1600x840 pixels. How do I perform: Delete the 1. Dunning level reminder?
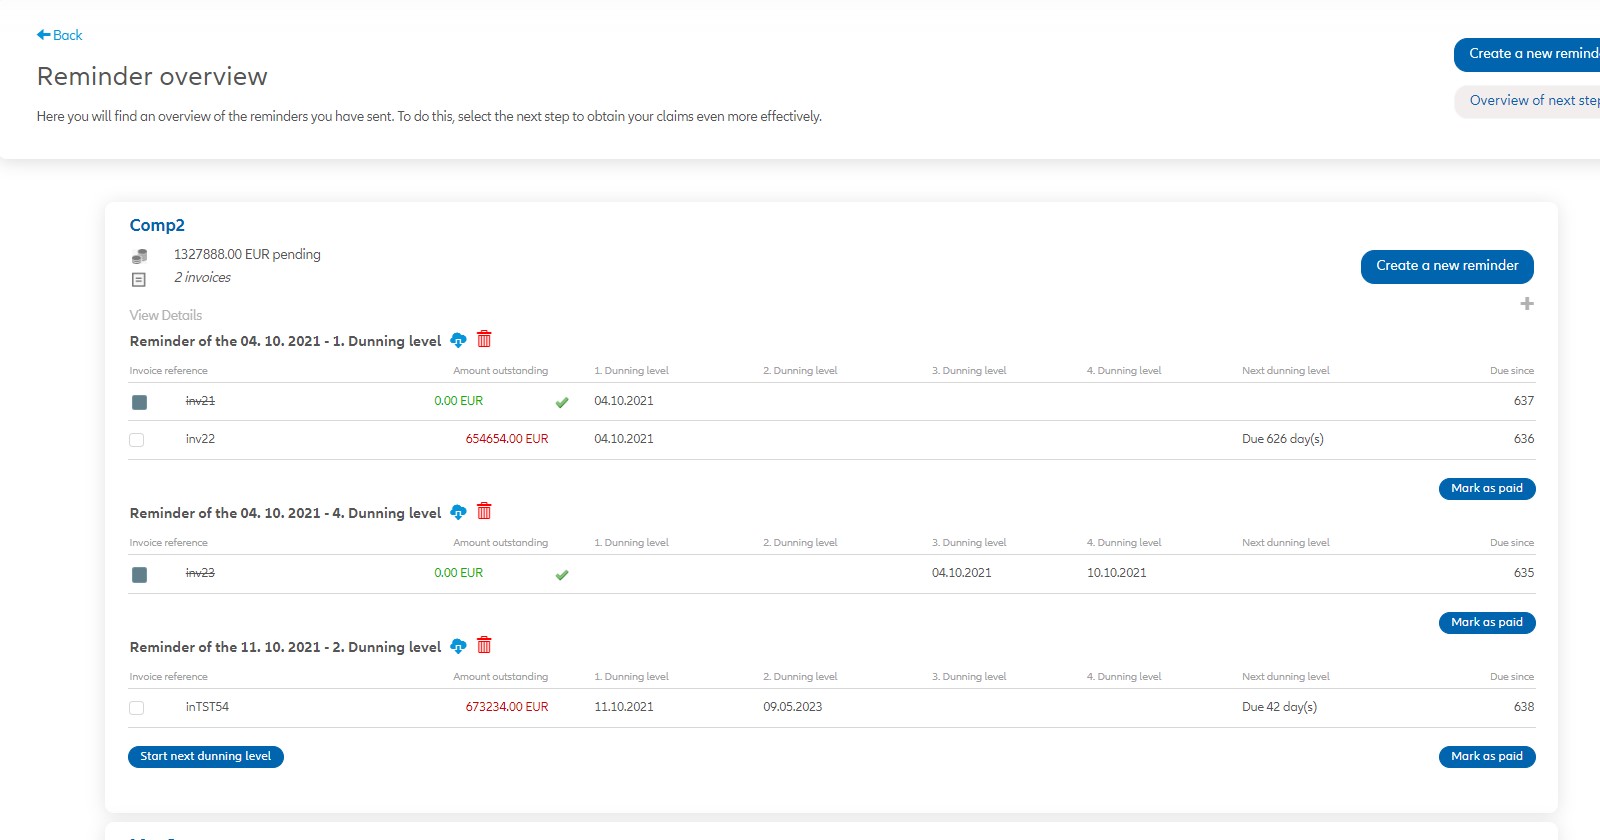pos(484,340)
